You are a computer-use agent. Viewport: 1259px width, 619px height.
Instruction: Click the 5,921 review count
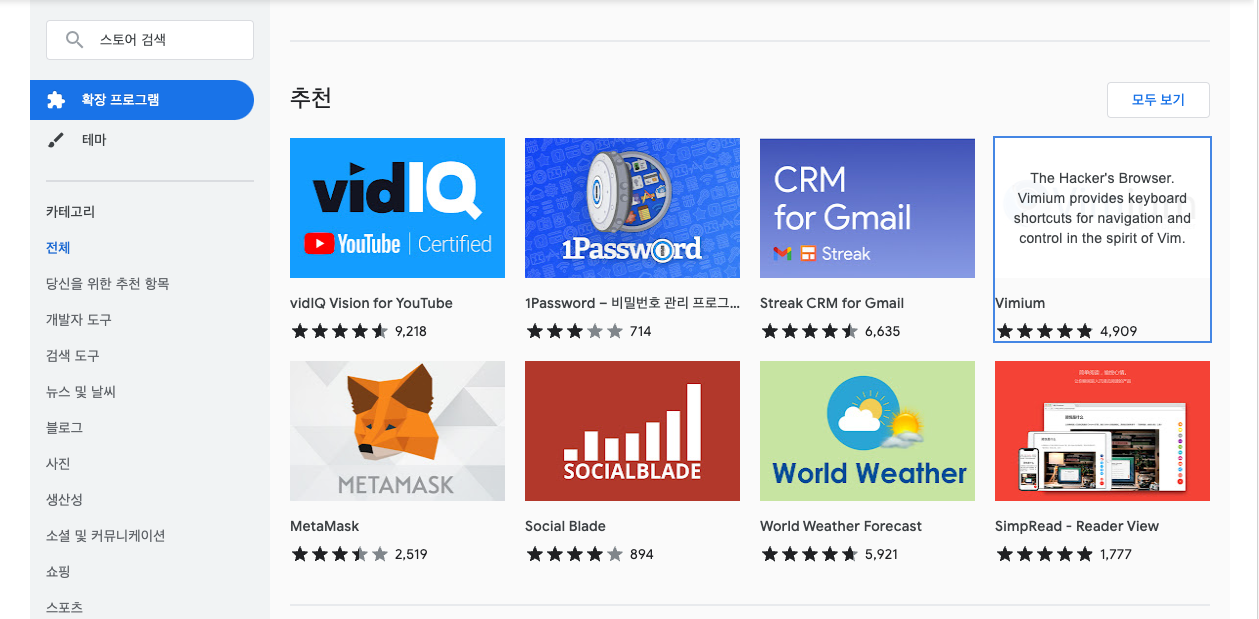click(882, 554)
